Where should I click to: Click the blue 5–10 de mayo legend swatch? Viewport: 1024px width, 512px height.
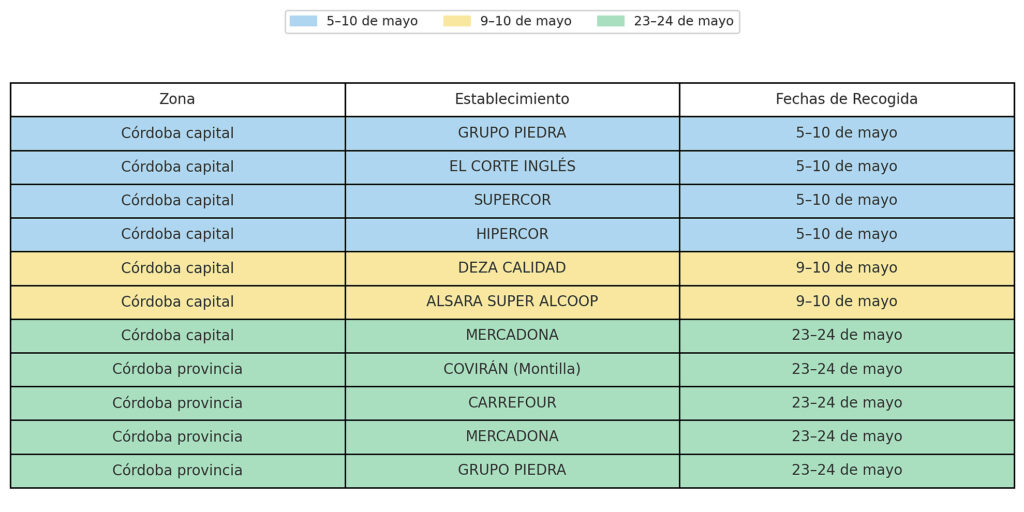coord(304,21)
